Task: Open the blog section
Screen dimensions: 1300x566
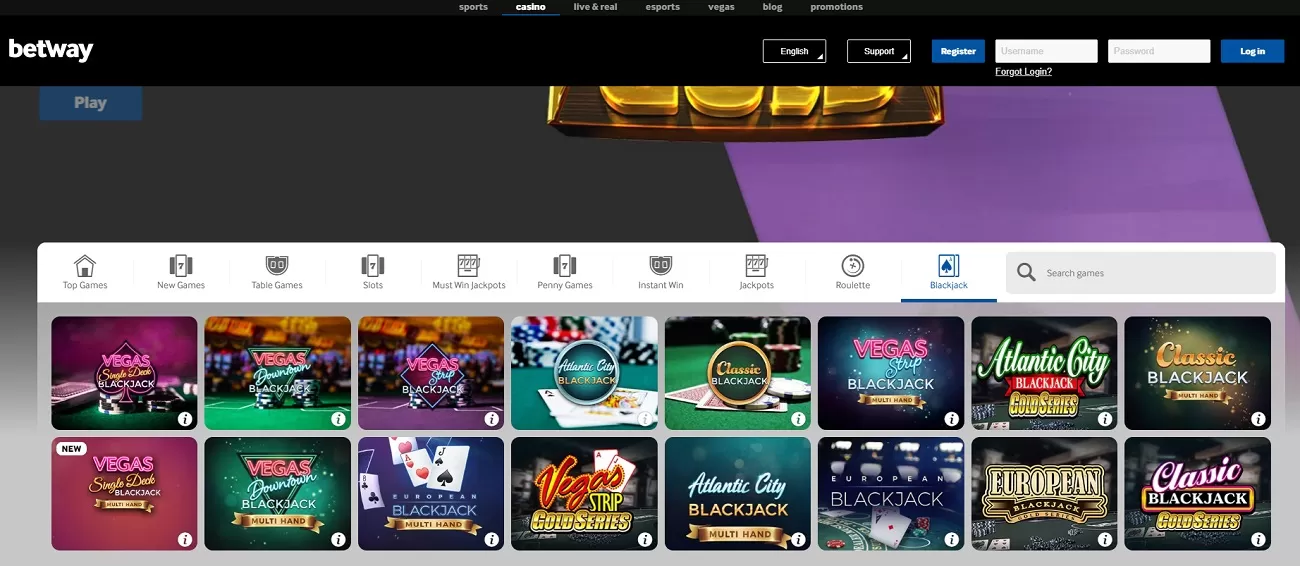Action: (x=772, y=7)
